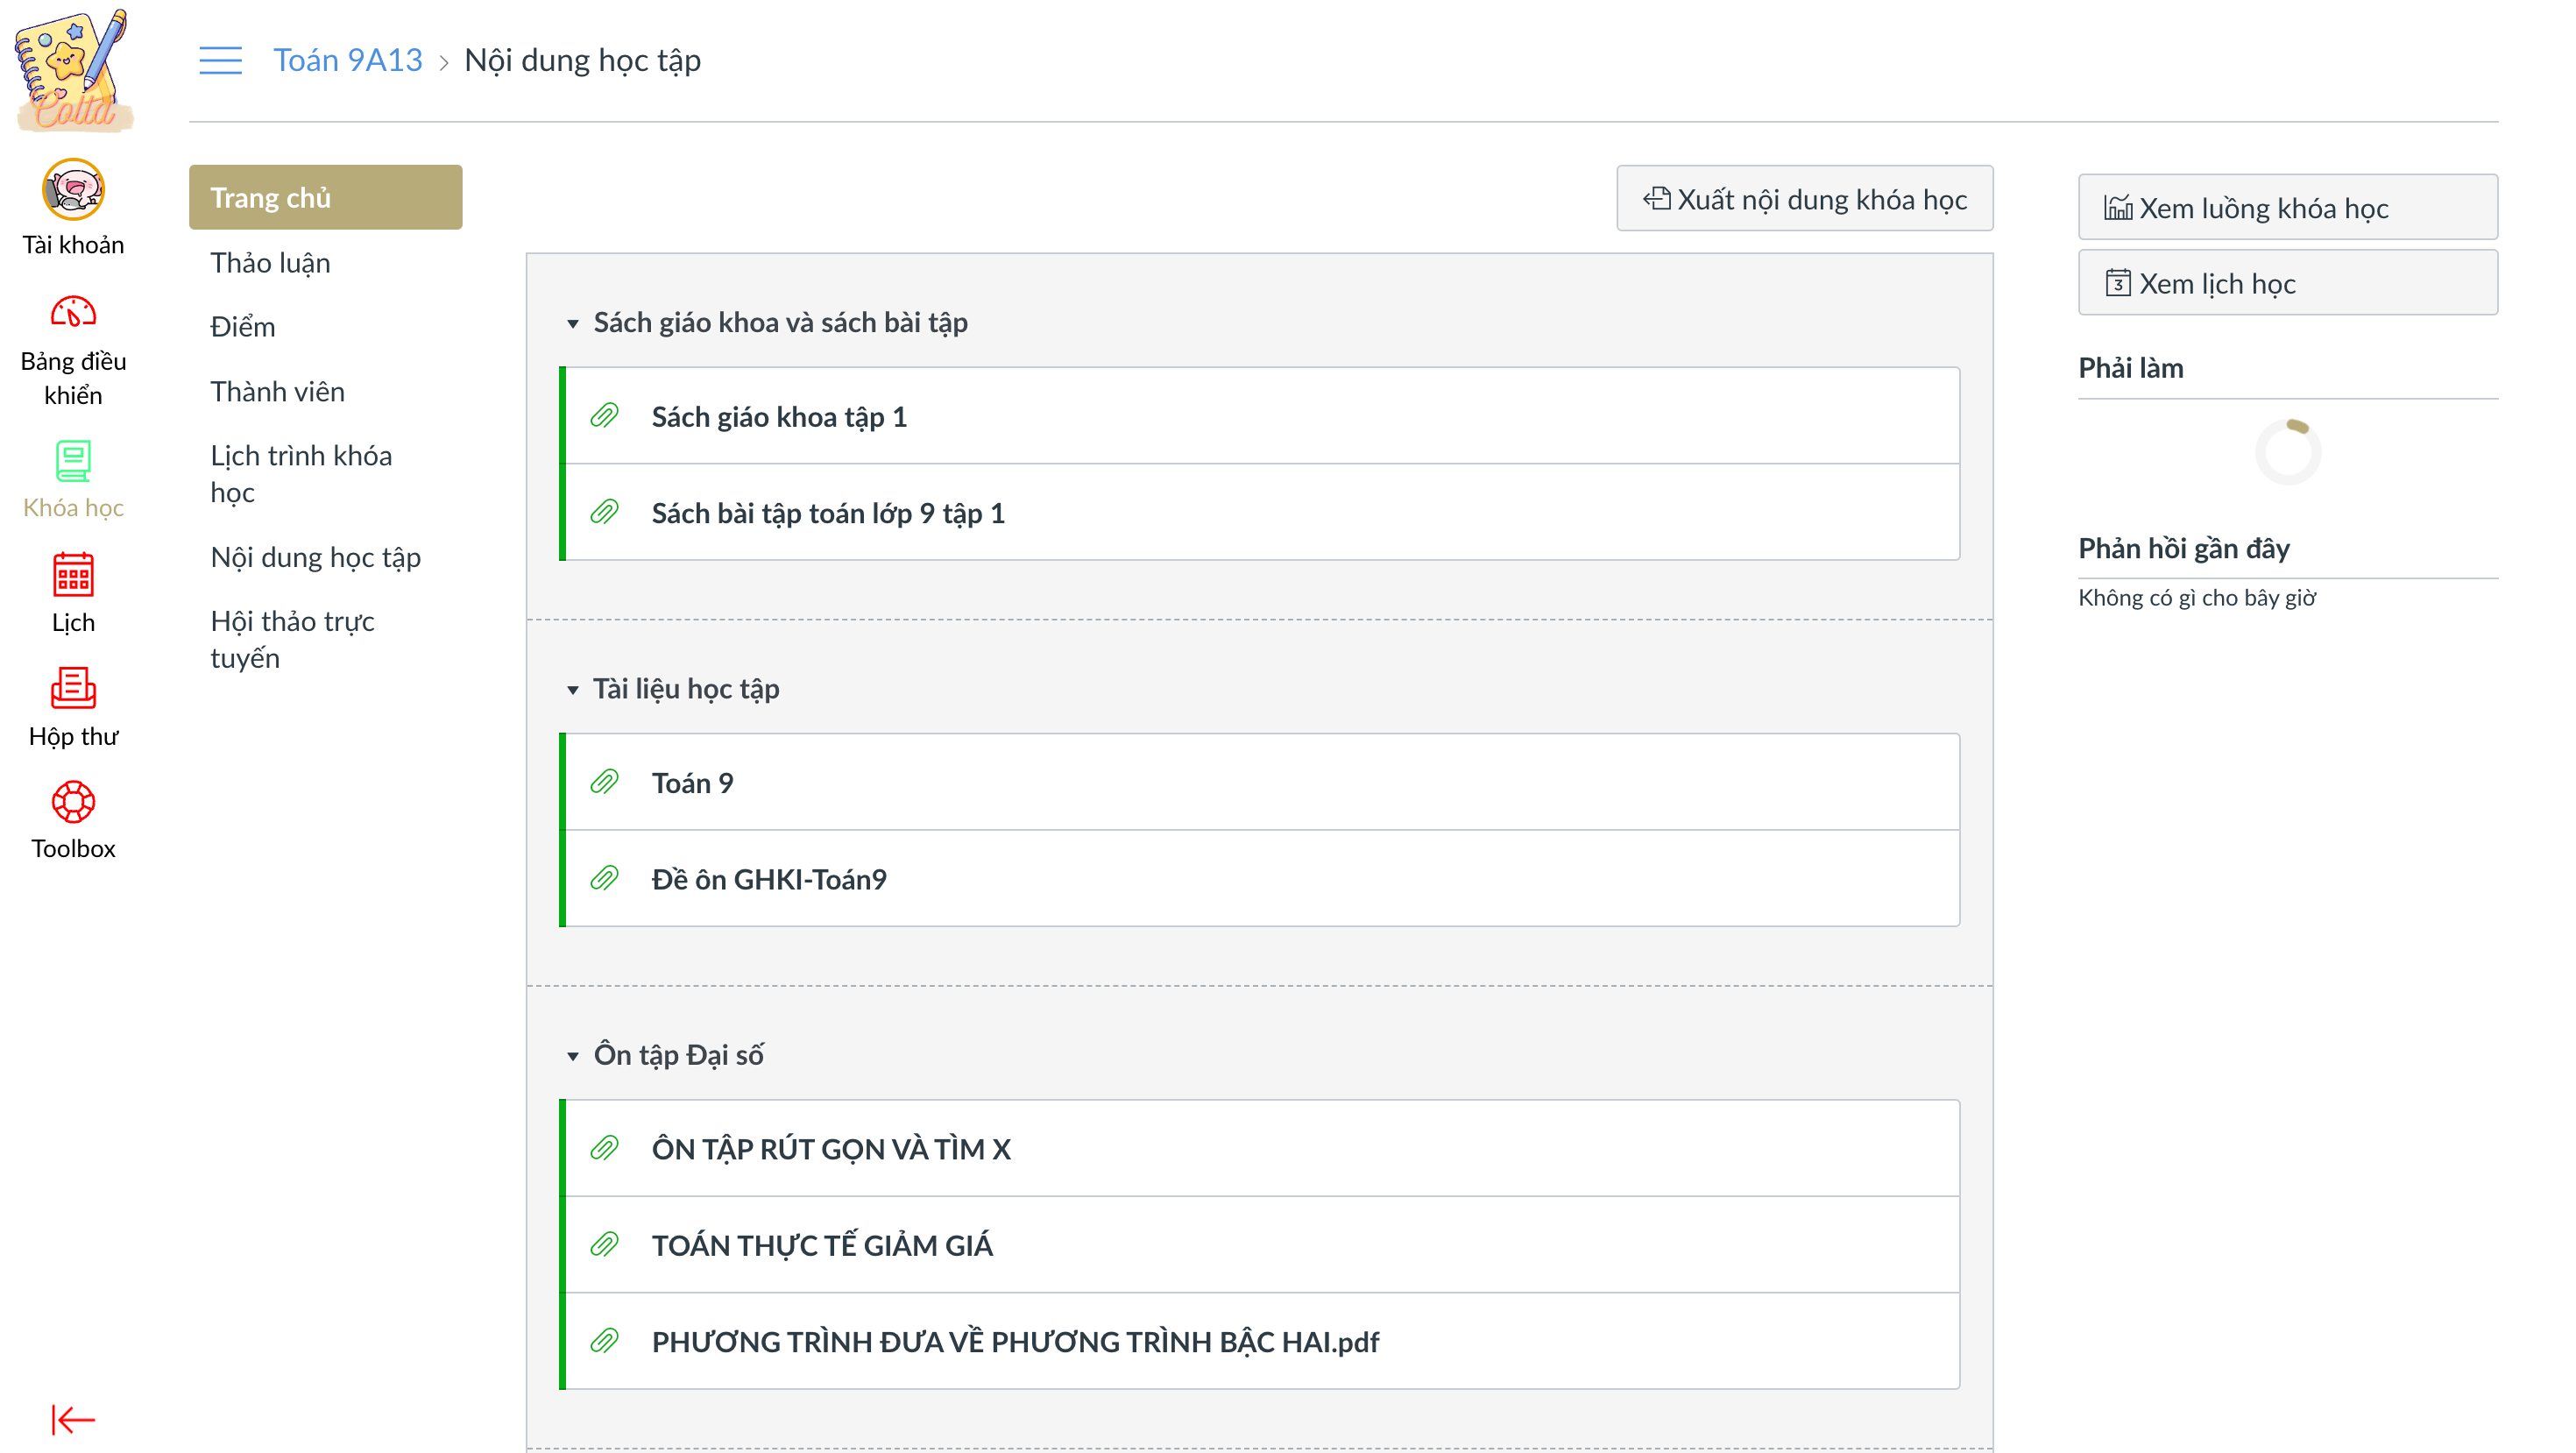Screen dimensions: 2576x1453
Task: Click the Xuất nội dung khóa học button
Action: [1804, 199]
